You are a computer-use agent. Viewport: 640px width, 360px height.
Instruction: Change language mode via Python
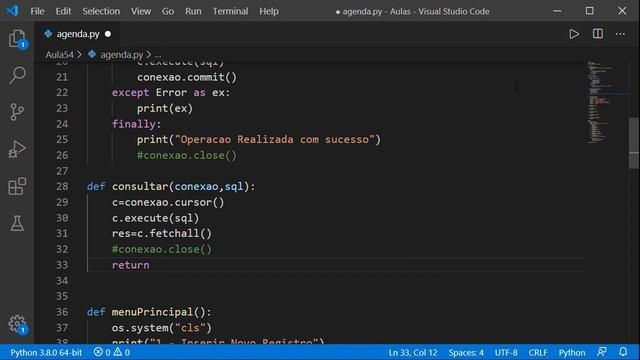coord(572,352)
